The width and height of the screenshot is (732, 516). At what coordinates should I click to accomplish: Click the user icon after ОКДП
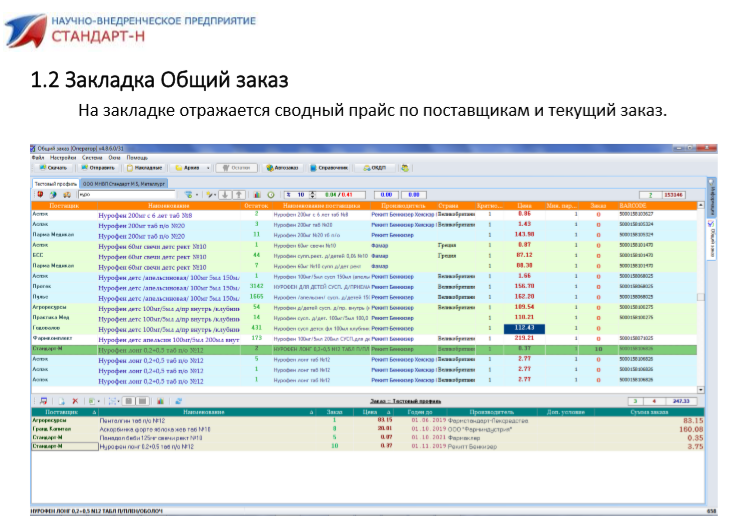[x=405, y=168]
